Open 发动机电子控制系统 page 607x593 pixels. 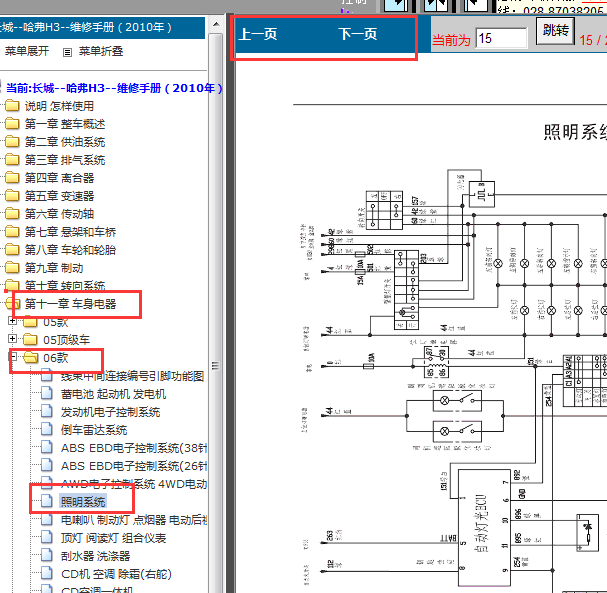pos(110,412)
